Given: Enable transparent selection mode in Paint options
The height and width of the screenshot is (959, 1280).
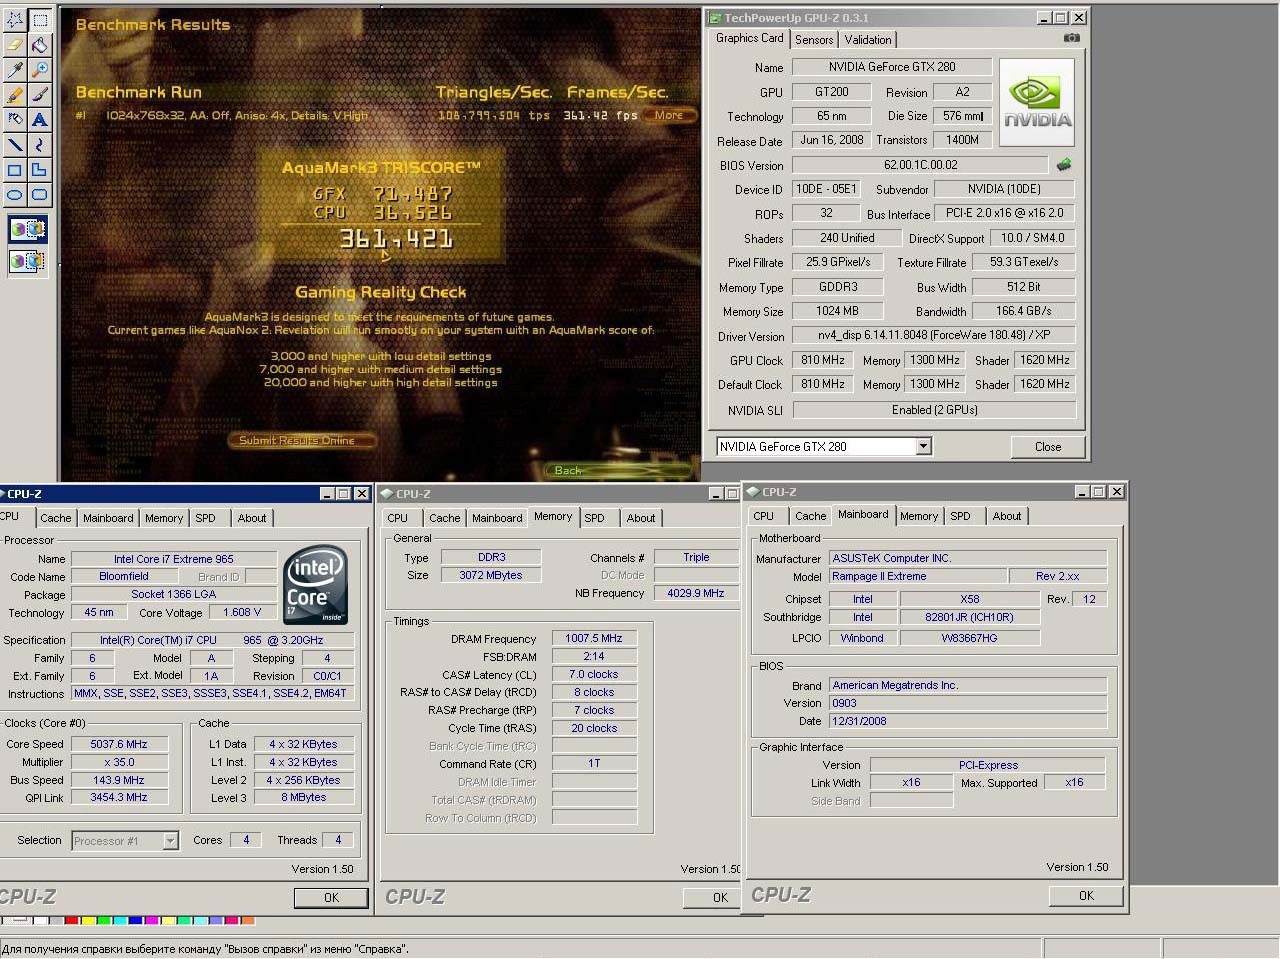Looking at the screenshot, I should pos(27,261).
